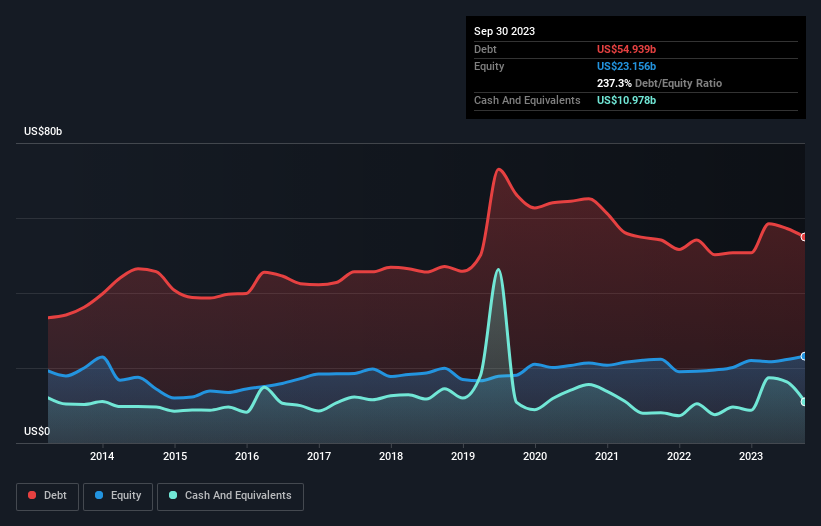
Task: Click the Debt row label in tooltip
Action: 485,49
